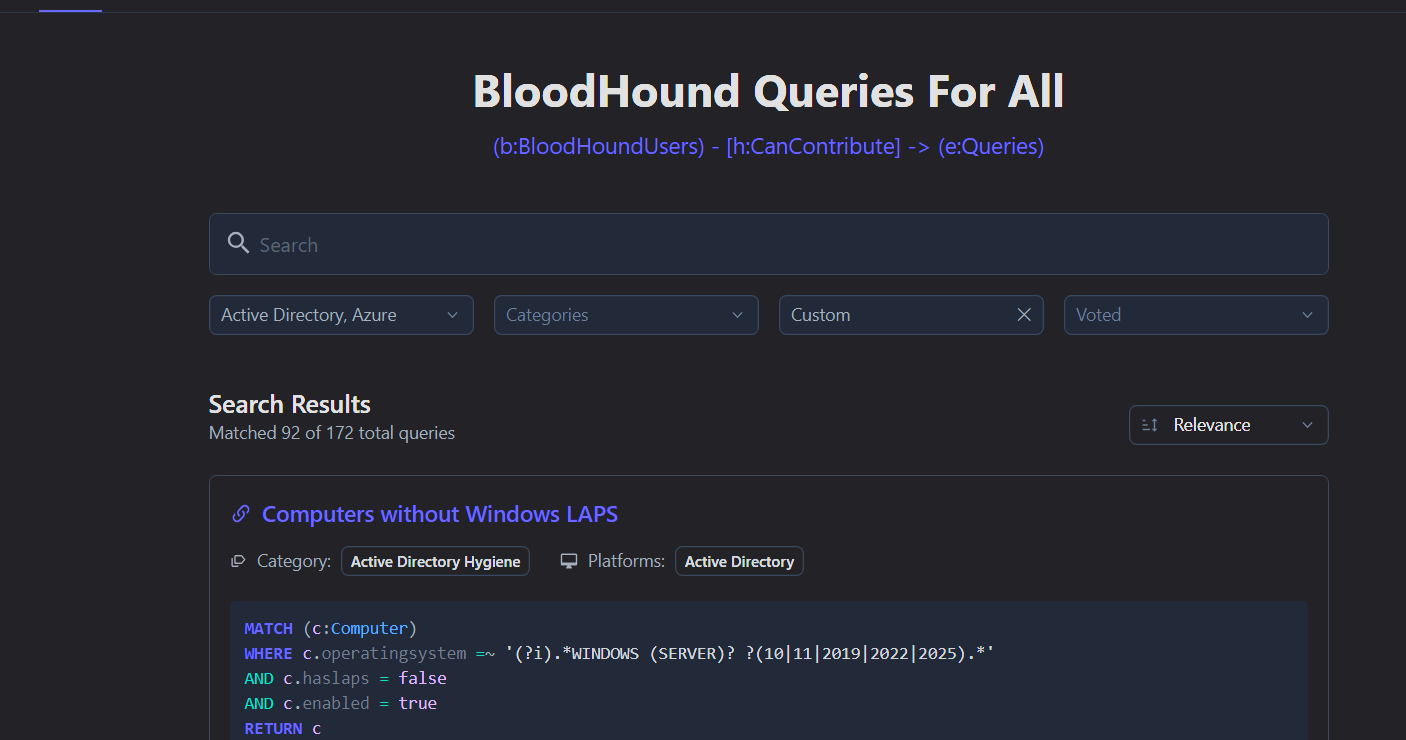Click the monitor icon next to Platforms
Screen dimensions: 1406x740
569,561
